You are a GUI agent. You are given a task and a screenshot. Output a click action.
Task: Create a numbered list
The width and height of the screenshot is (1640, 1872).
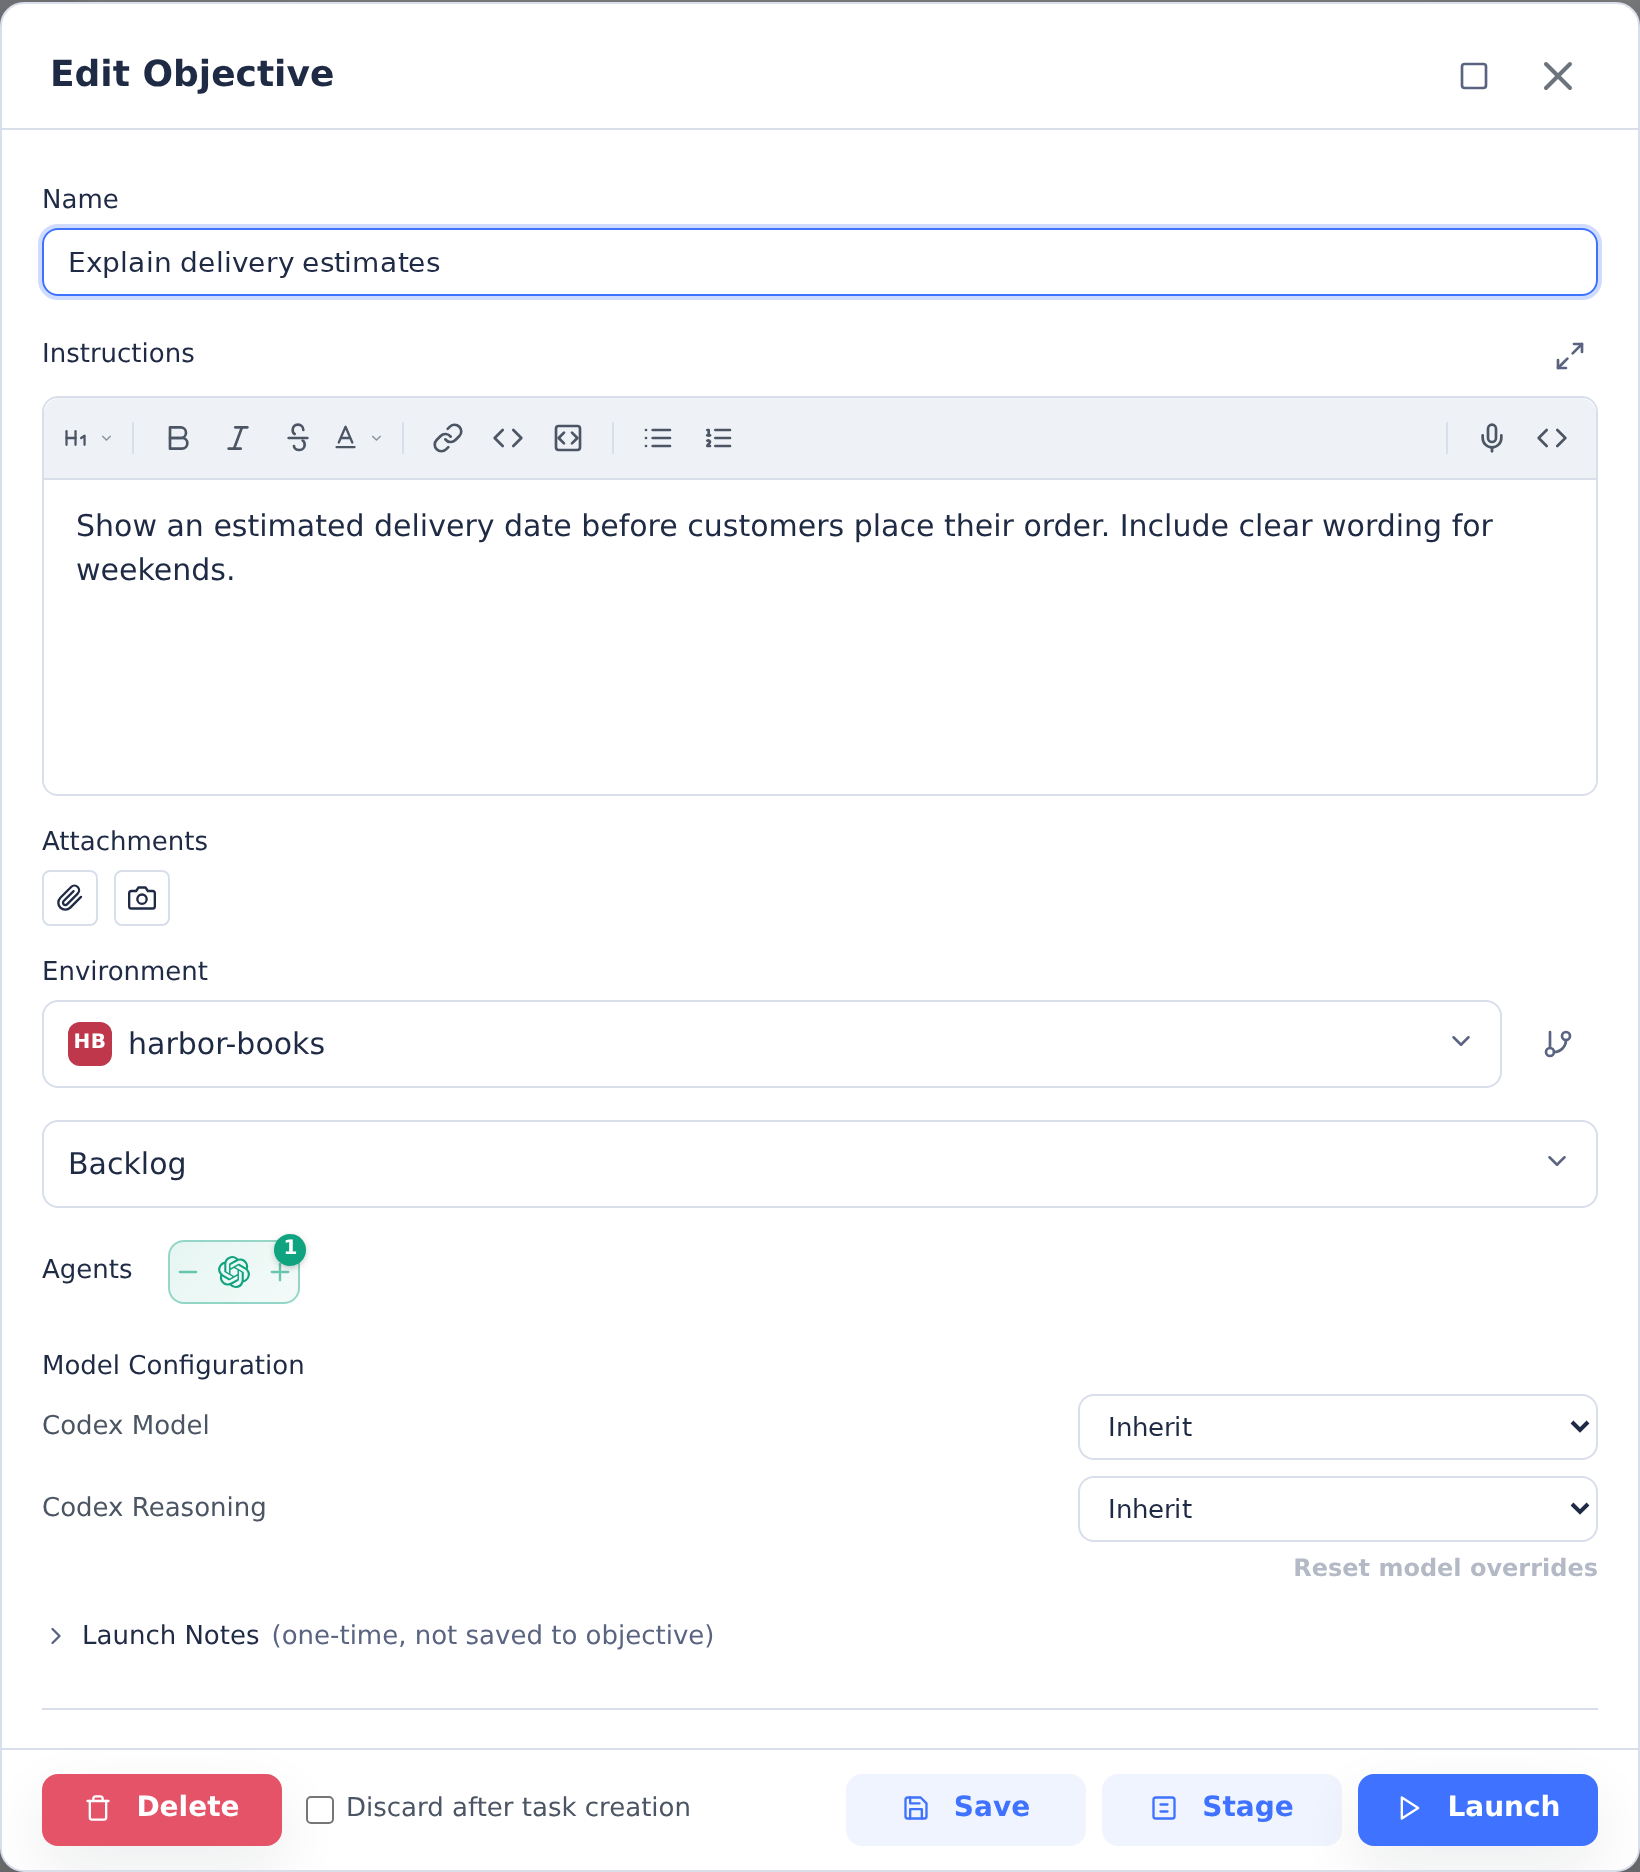[718, 438]
